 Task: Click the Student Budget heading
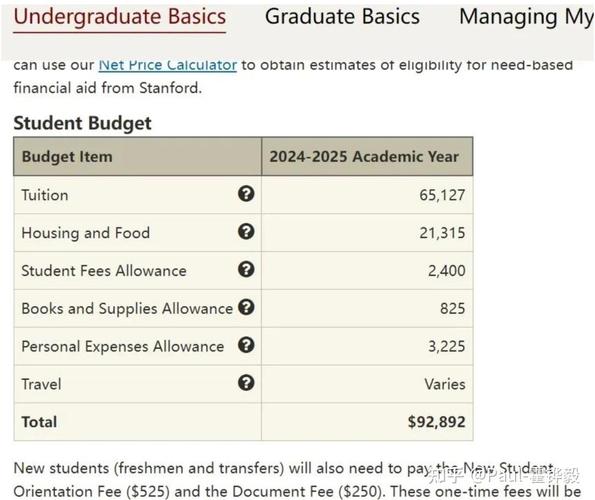click(x=82, y=123)
